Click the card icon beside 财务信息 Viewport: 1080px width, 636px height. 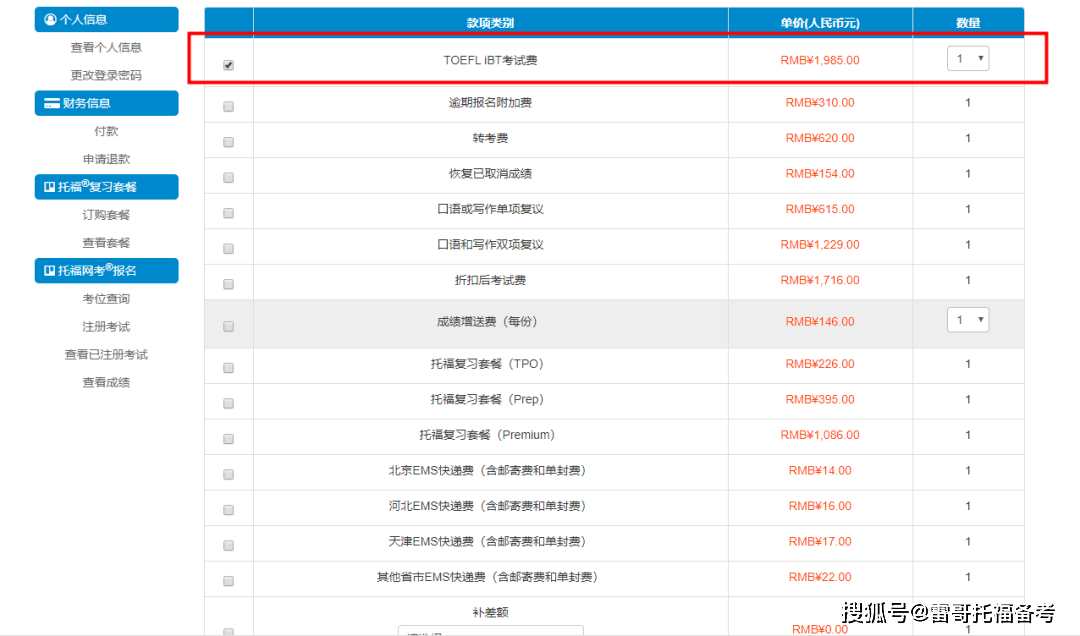[52, 103]
